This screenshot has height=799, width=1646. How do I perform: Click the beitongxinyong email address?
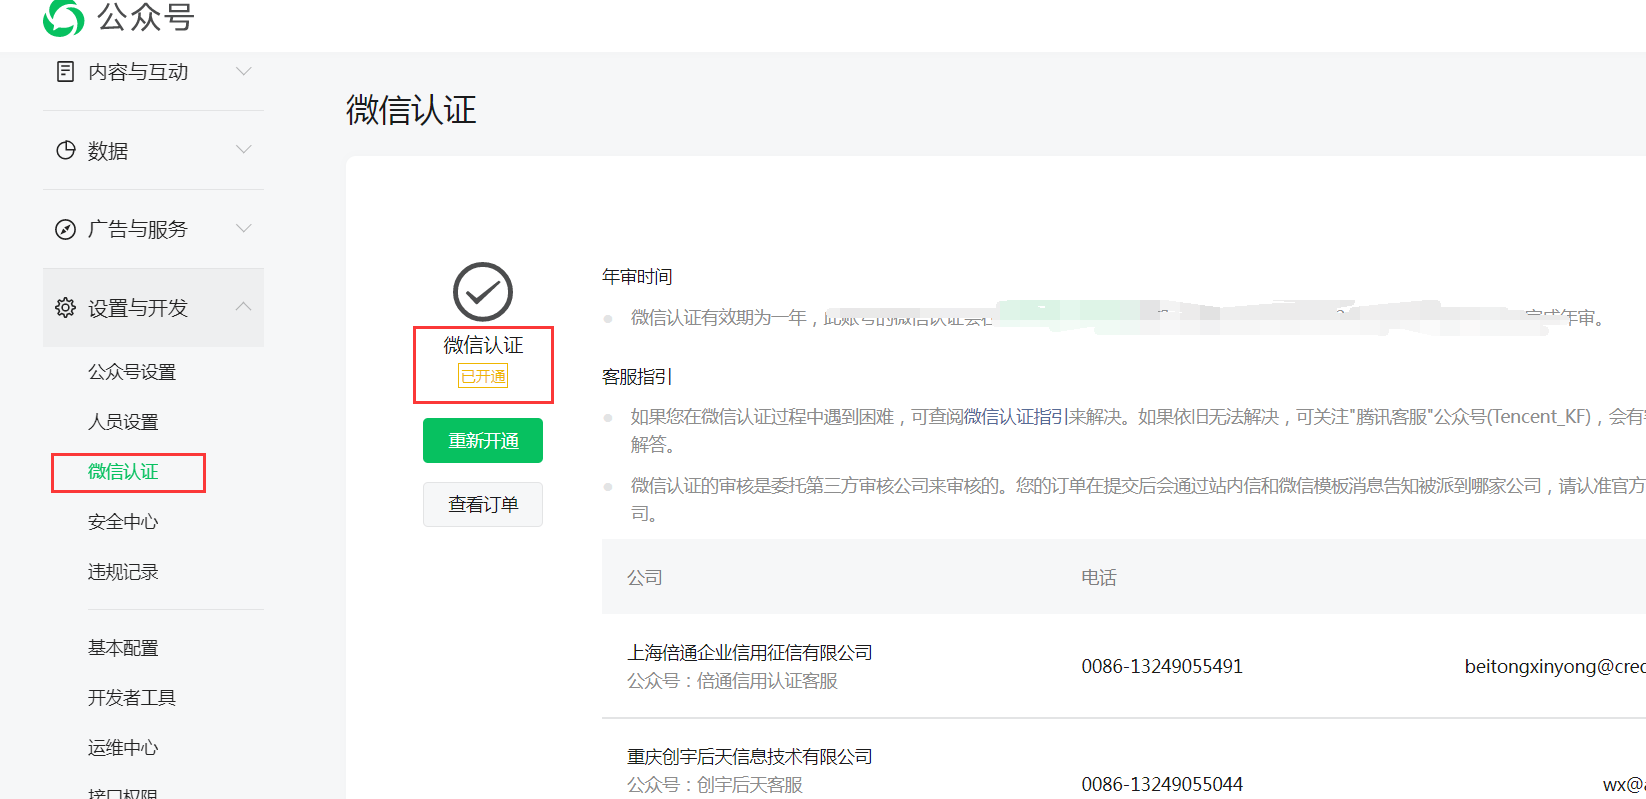click(x=1555, y=667)
